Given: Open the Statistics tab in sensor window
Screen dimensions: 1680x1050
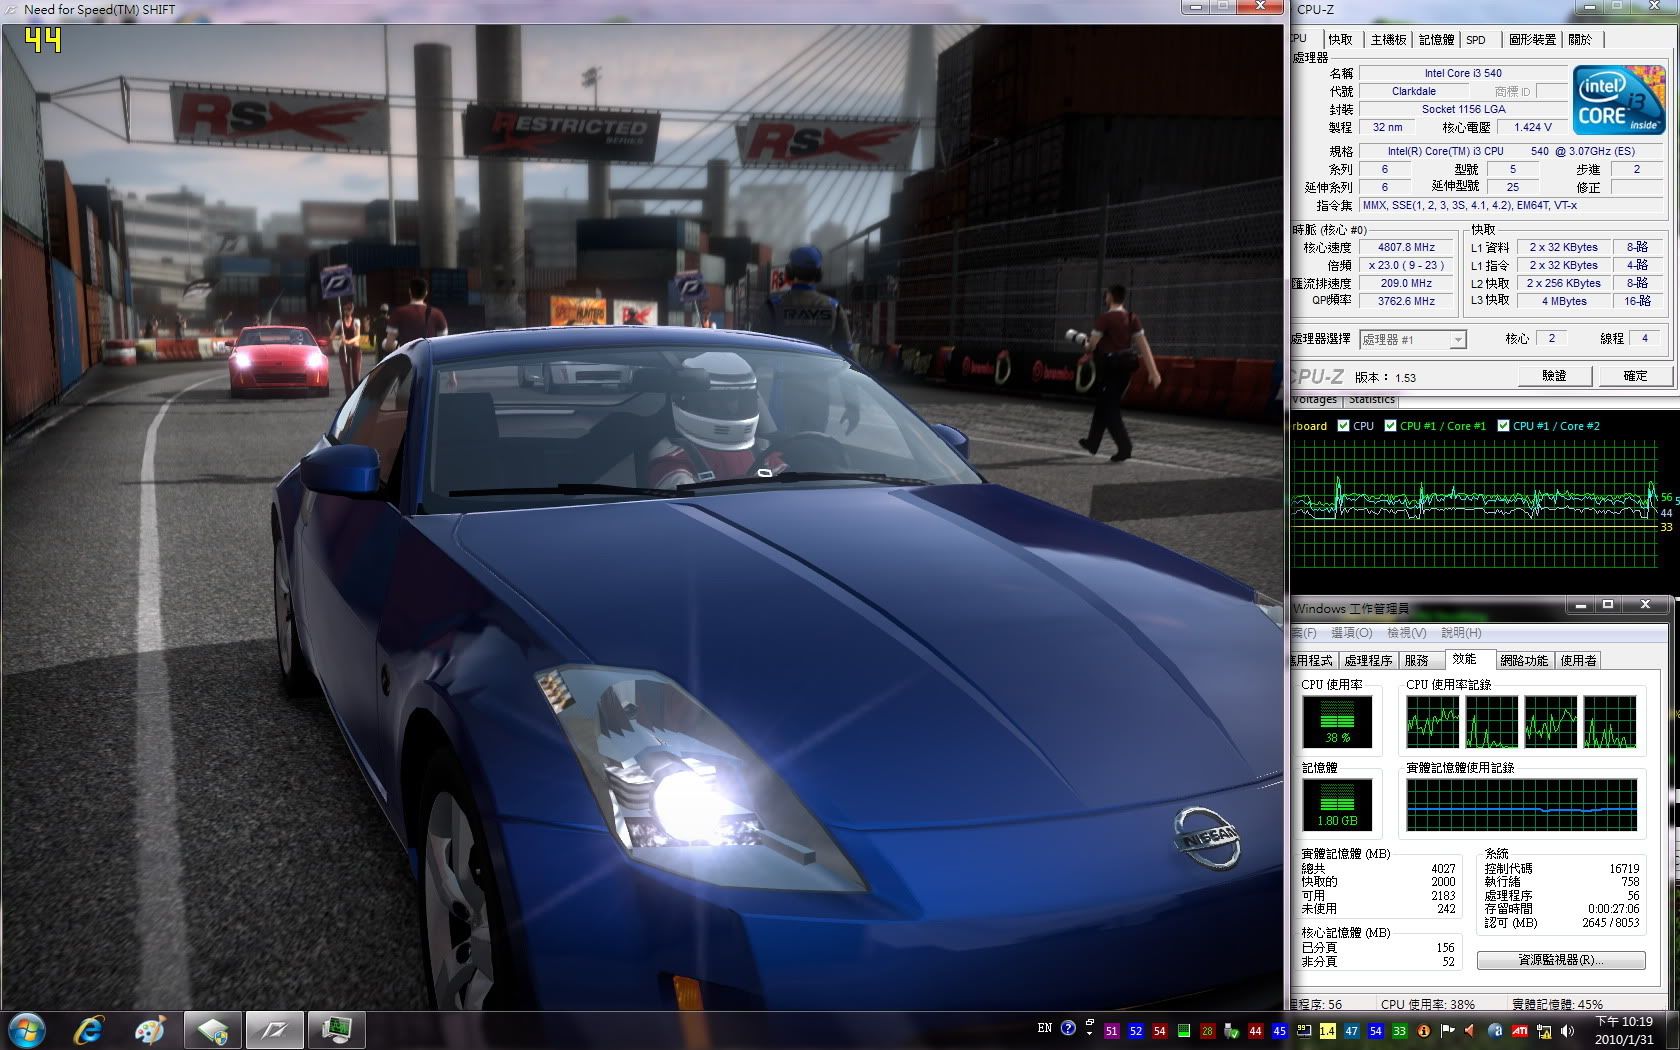Looking at the screenshot, I should [x=1371, y=399].
